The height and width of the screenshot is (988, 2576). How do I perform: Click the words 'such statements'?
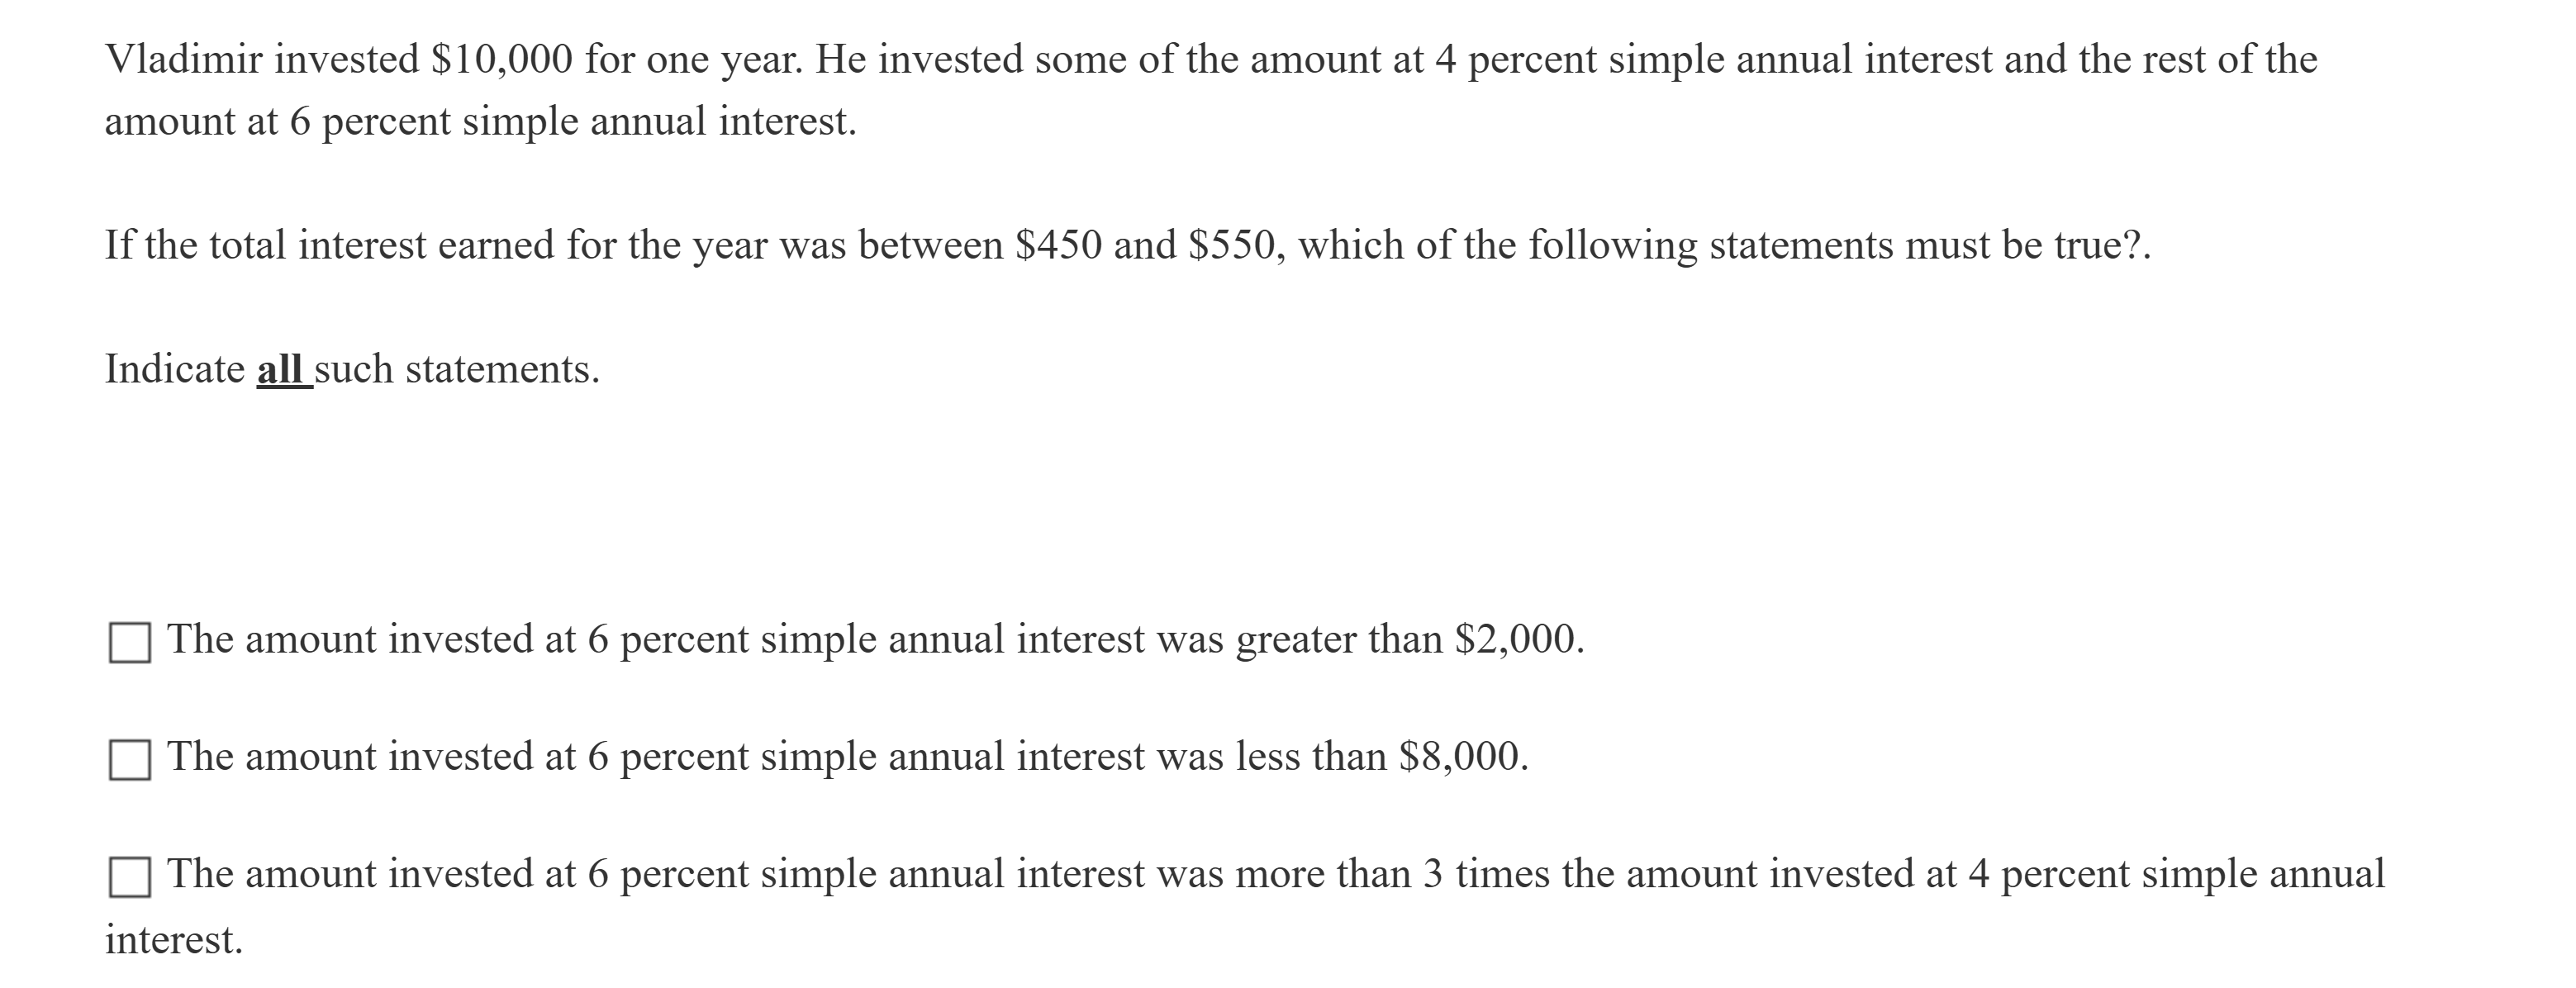(x=457, y=370)
